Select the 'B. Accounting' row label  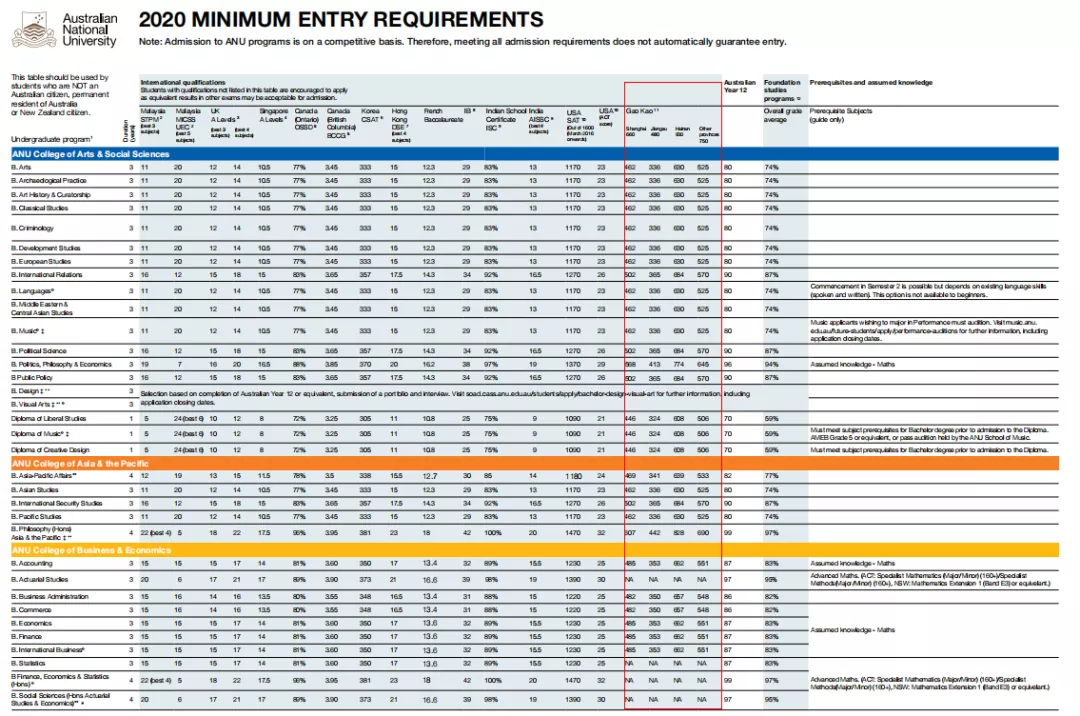pyautogui.click(x=32, y=563)
